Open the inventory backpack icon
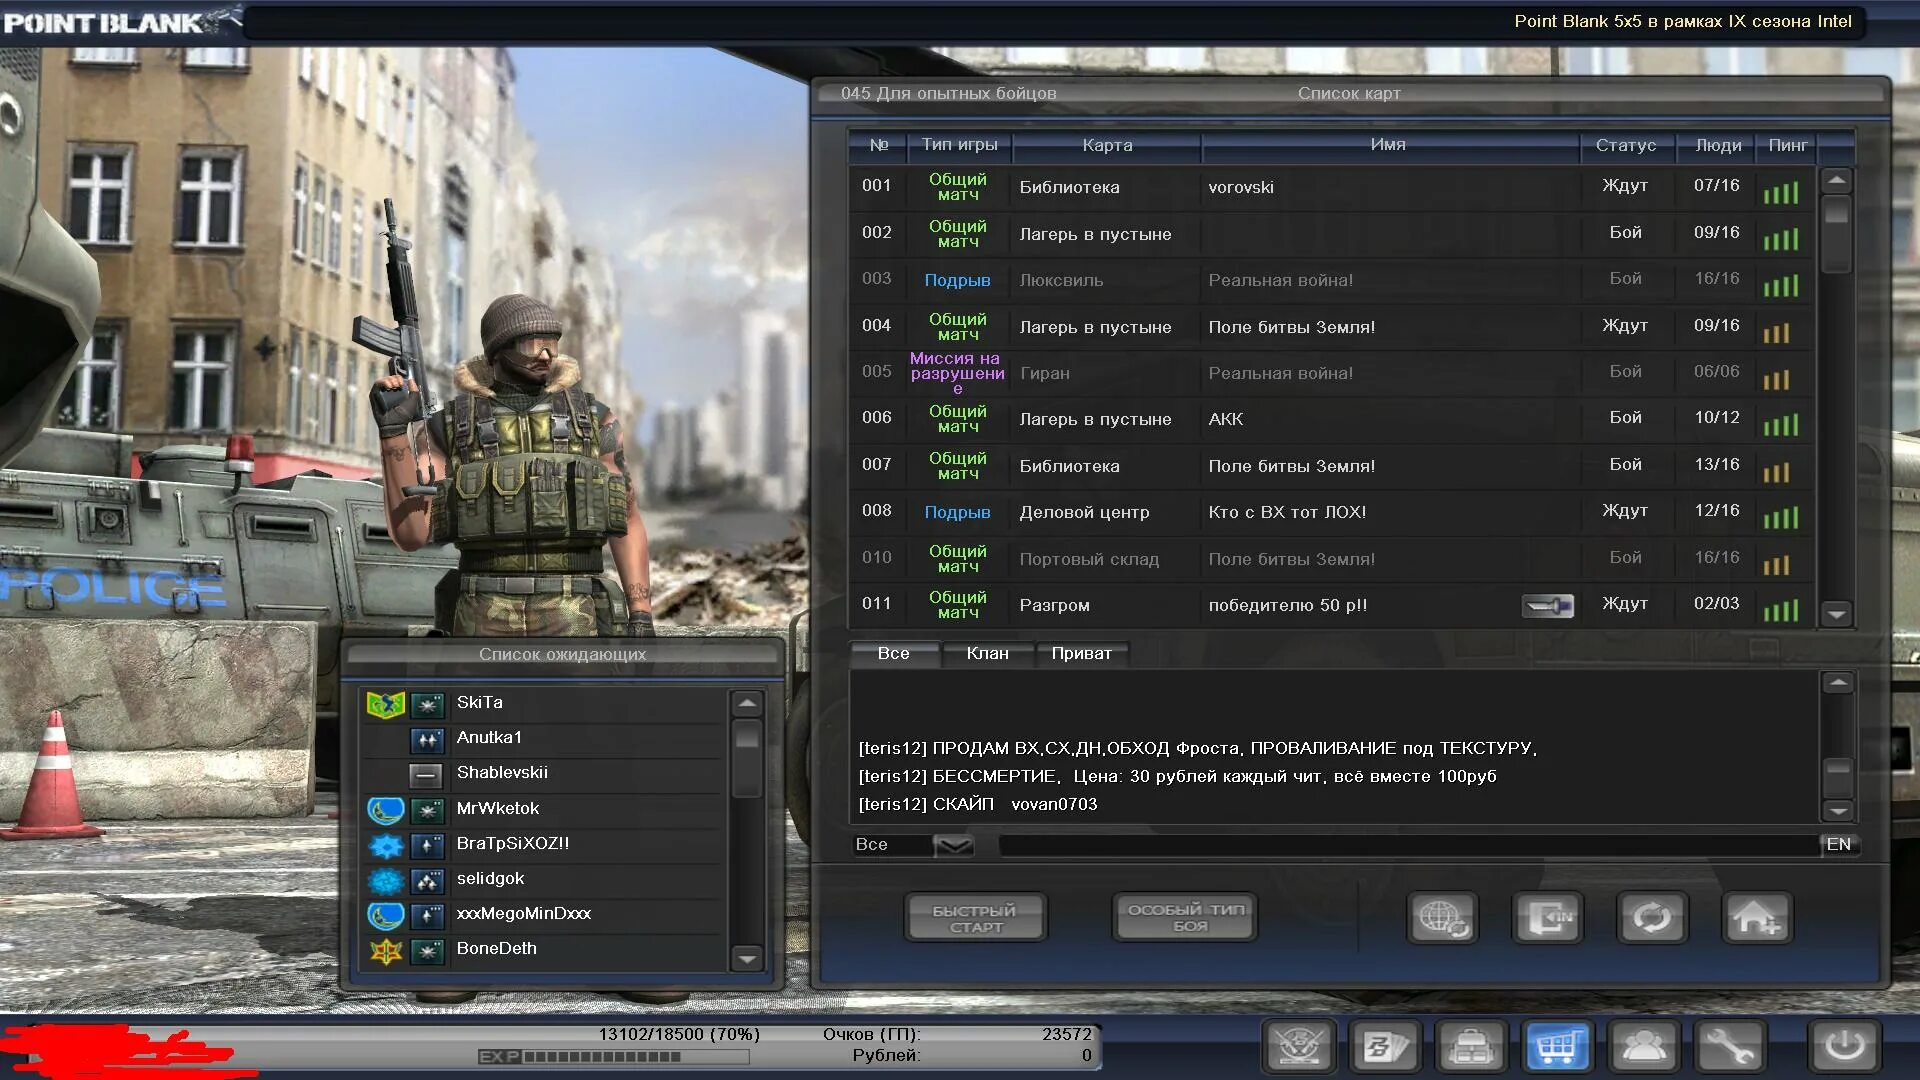This screenshot has height=1080, width=1920. [1471, 1047]
